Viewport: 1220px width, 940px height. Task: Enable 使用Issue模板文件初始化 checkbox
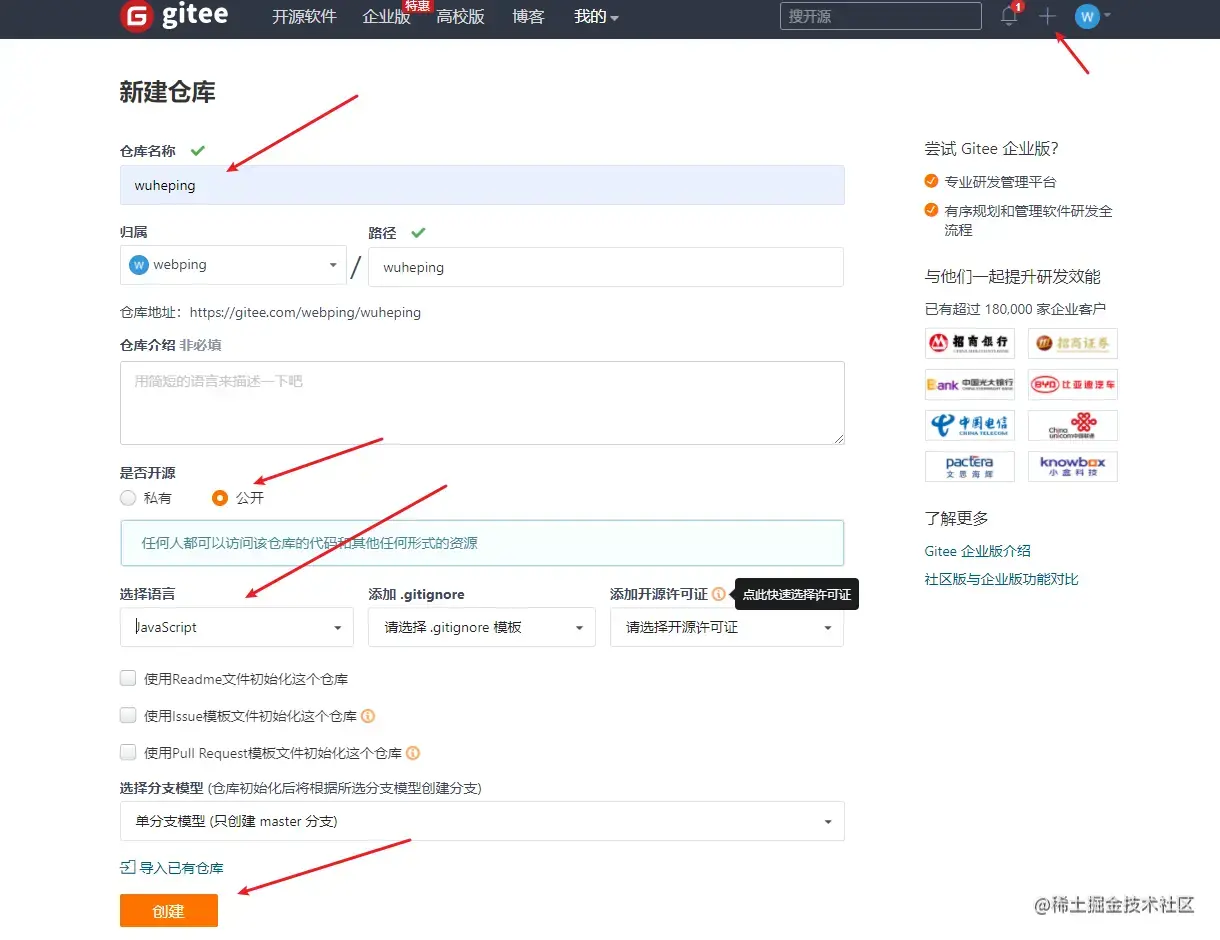(x=128, y=716)
